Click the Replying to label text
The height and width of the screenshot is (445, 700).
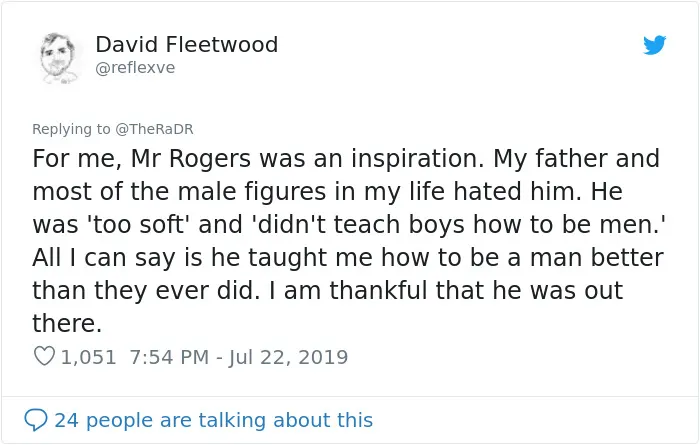pos(71,129)
